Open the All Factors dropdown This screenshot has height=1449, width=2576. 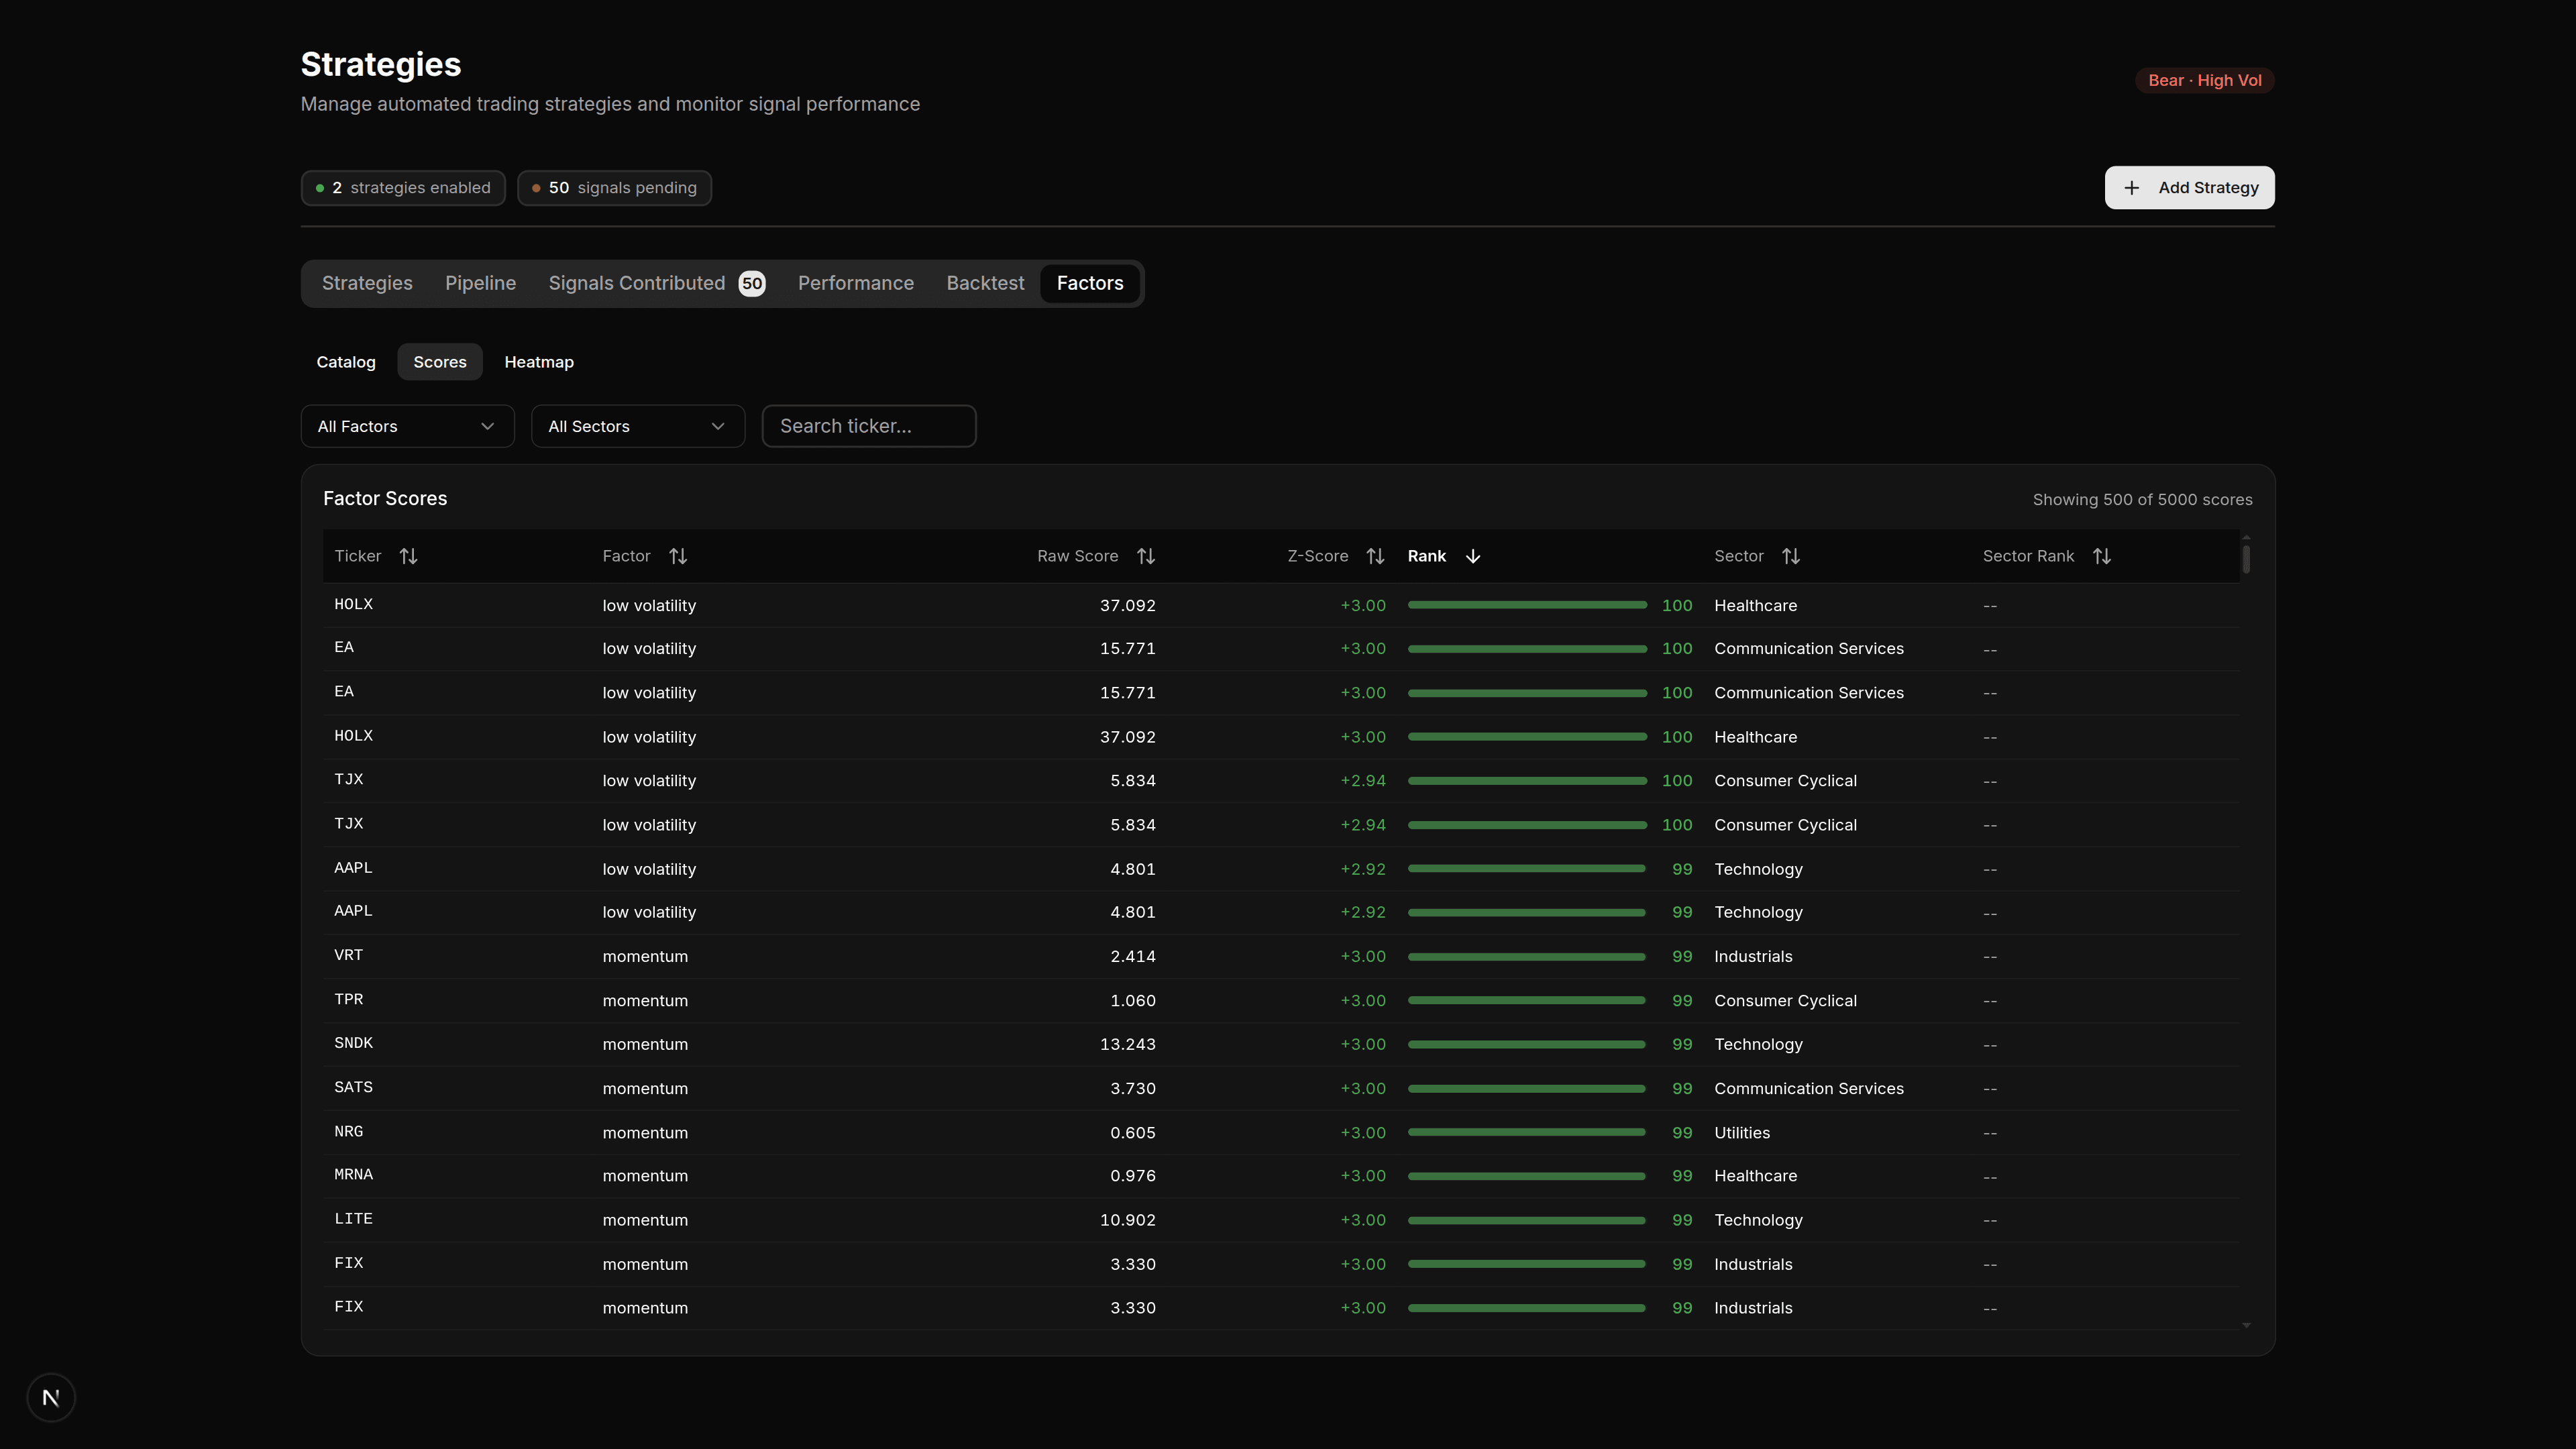(406, 426)
